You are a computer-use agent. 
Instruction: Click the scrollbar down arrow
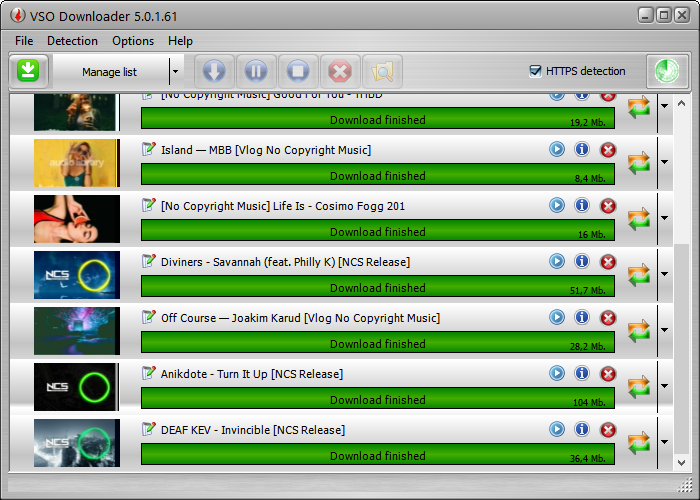click(681, 462)
